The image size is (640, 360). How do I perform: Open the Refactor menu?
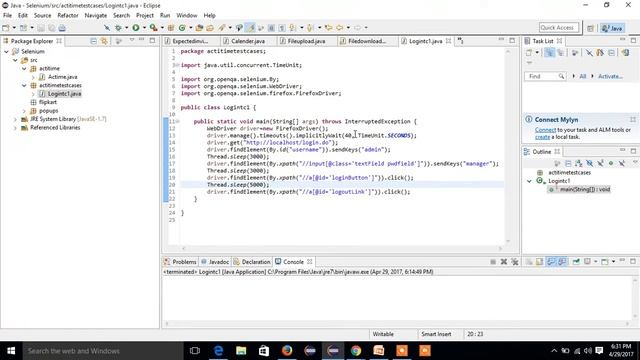(68, 16)
